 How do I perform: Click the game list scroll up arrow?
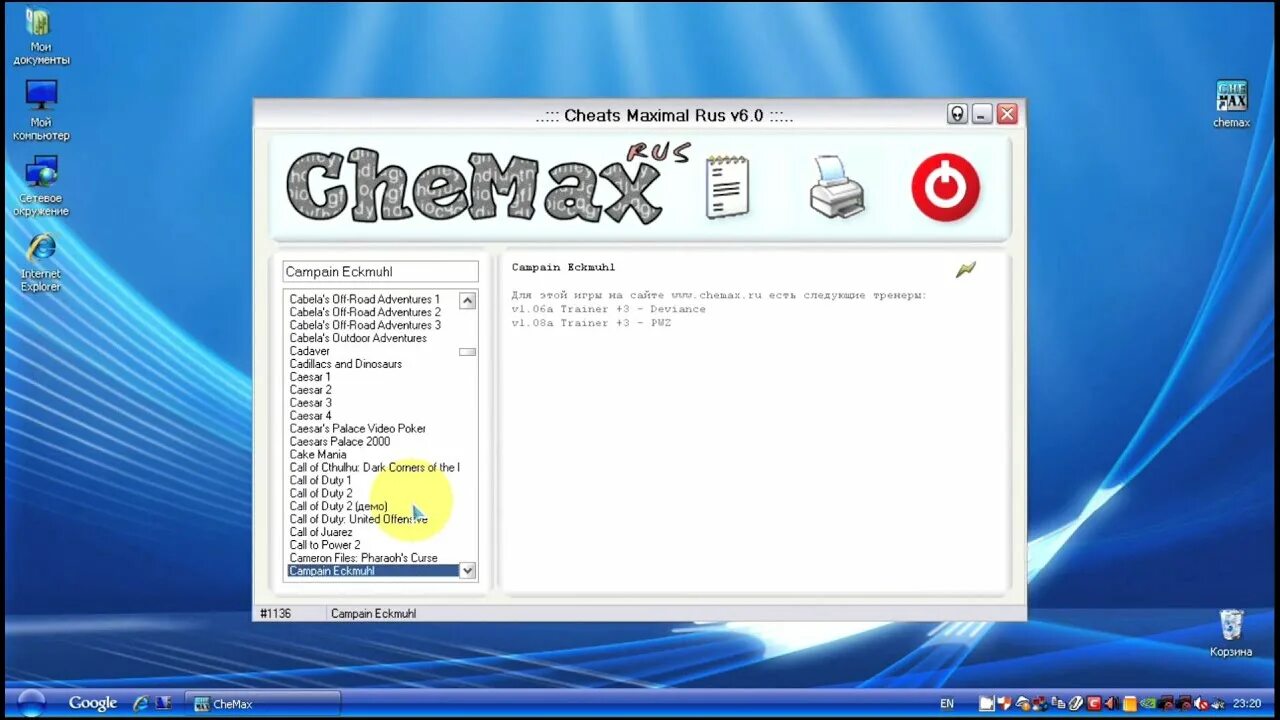click(467, 300)
